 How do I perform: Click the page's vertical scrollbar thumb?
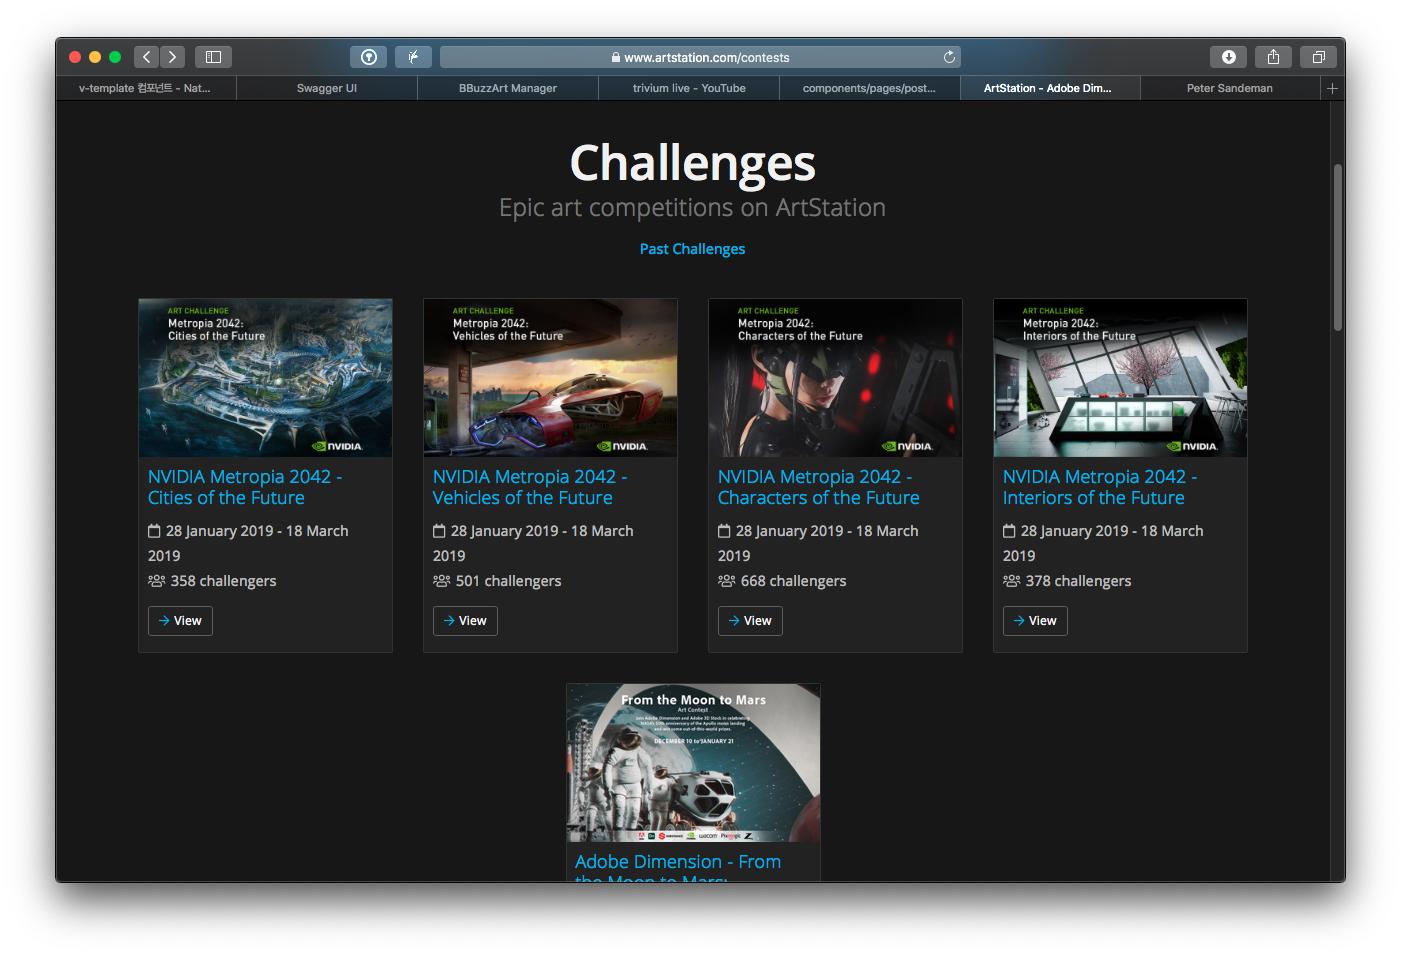(1337, 247)
